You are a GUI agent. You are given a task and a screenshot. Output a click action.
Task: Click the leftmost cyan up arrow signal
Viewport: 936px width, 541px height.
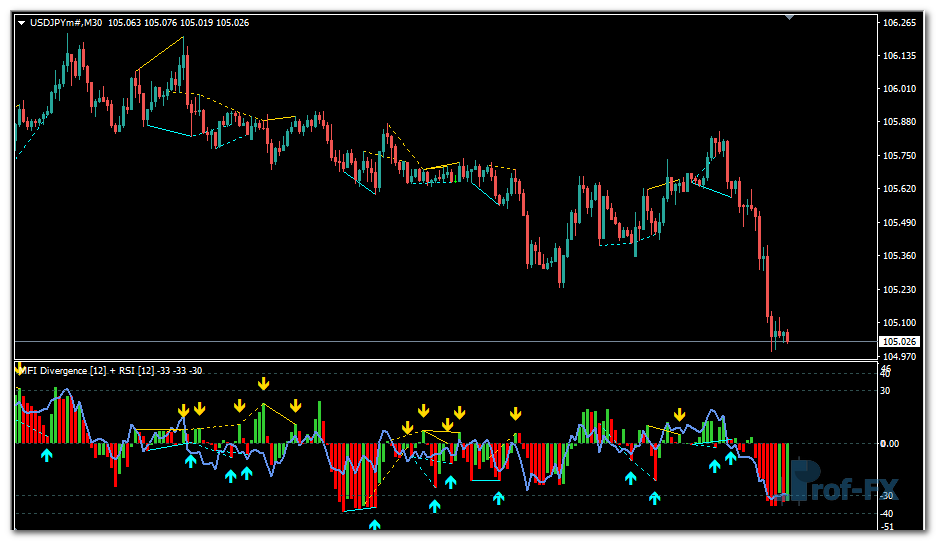pyautogui.click(x=46, y=455)
